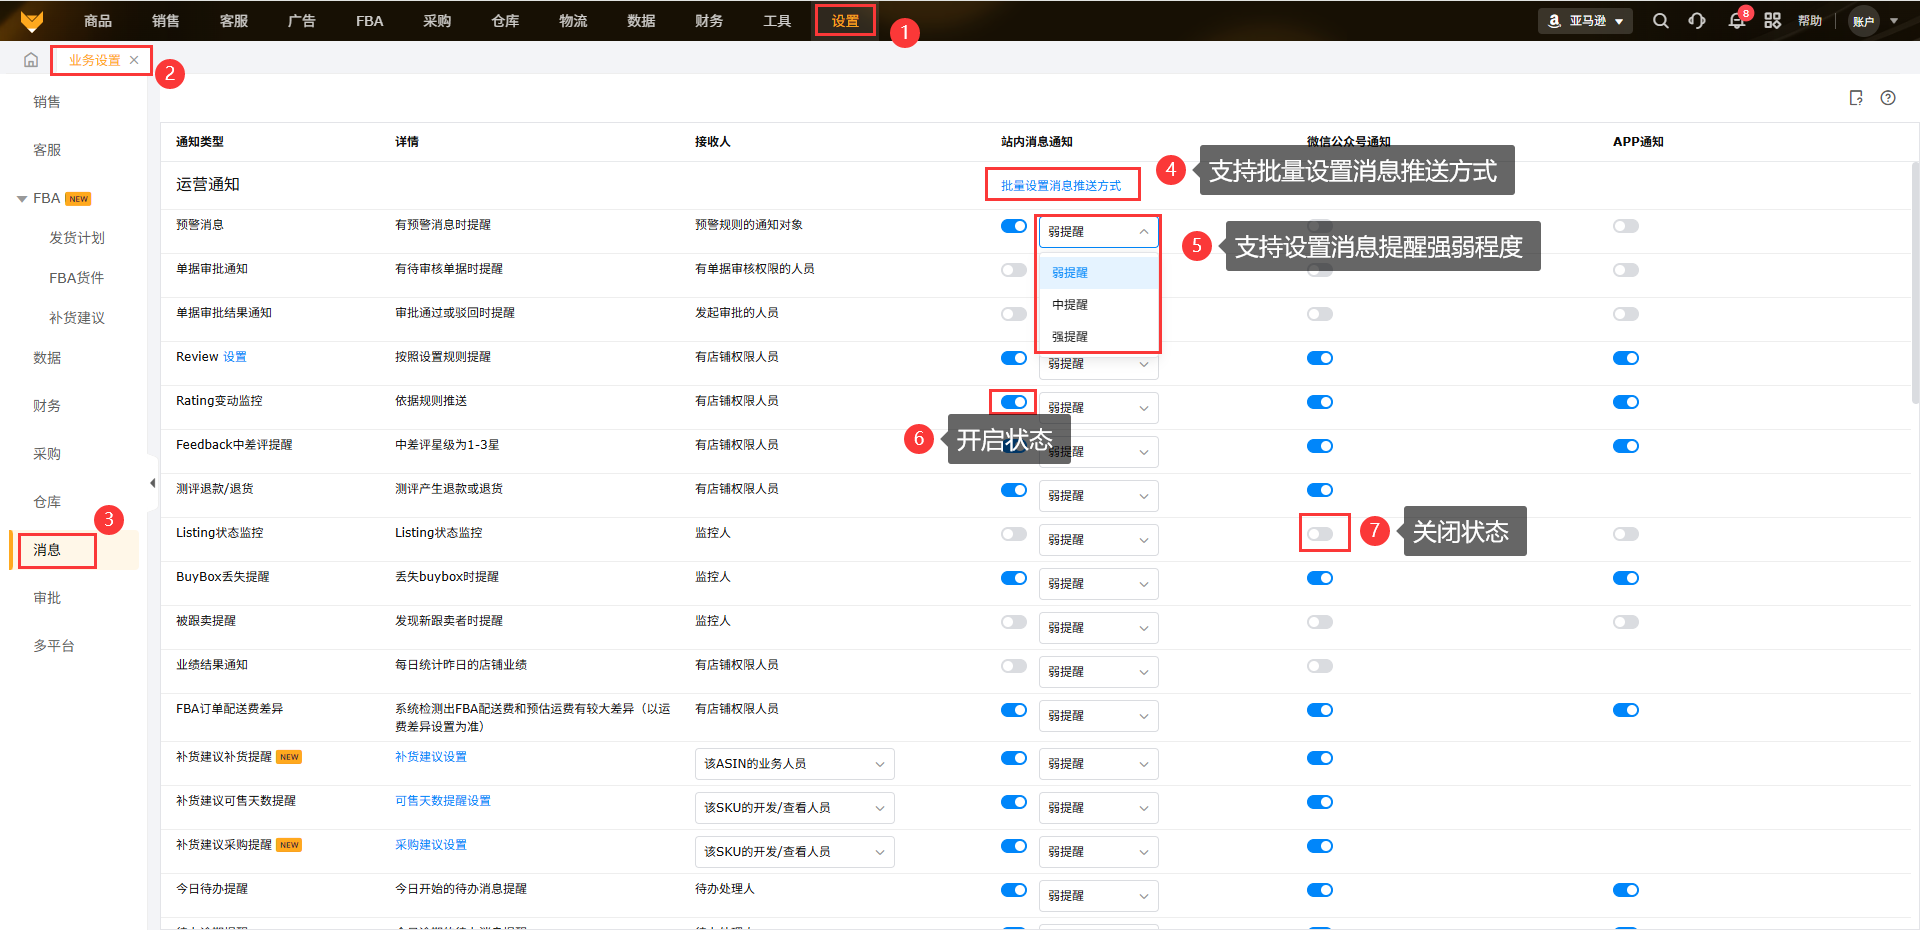The height and width of the screenshot is (930, 1920).
Task: Click the vertical scrollbar of the table
Action: [1915, 283]
